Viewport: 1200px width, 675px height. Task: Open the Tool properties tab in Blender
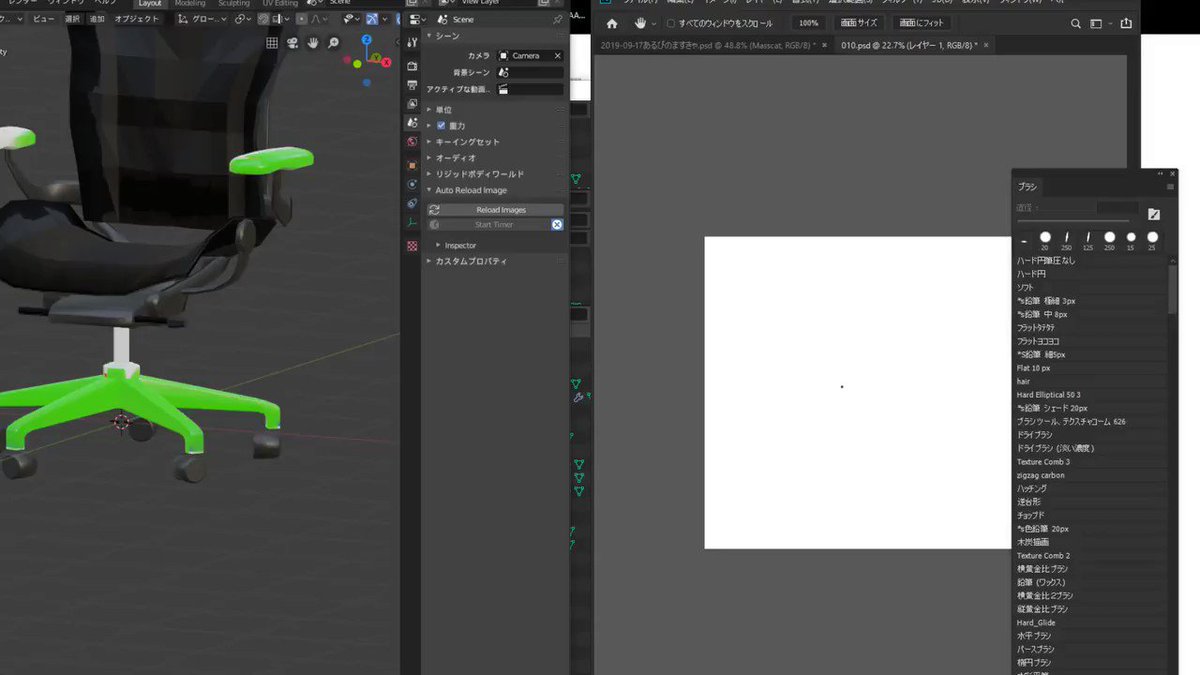(x=412, y=43)
